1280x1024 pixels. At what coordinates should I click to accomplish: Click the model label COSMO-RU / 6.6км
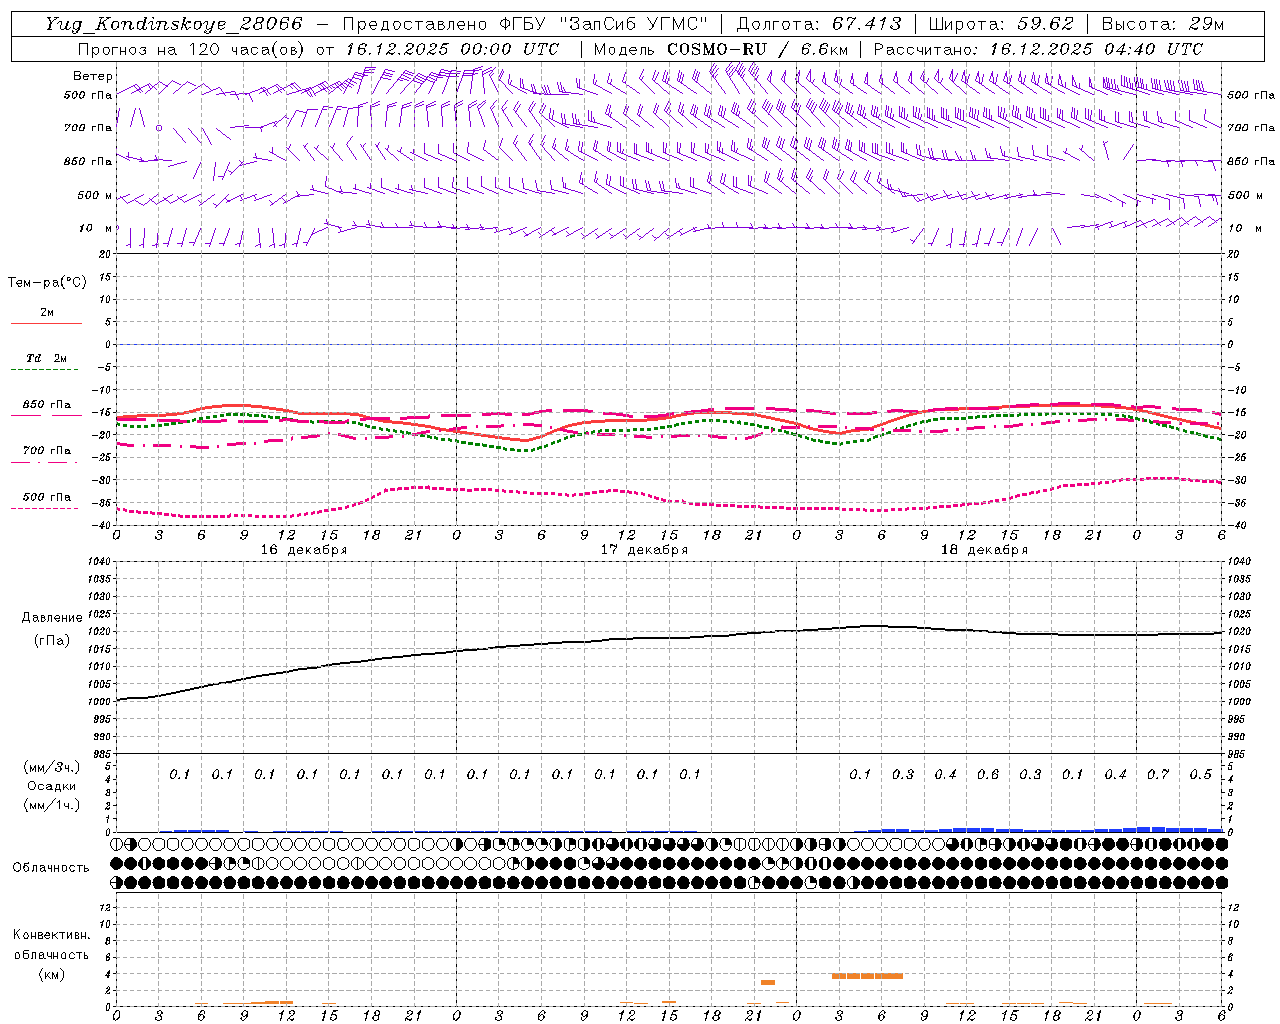(x=758, y=49)
